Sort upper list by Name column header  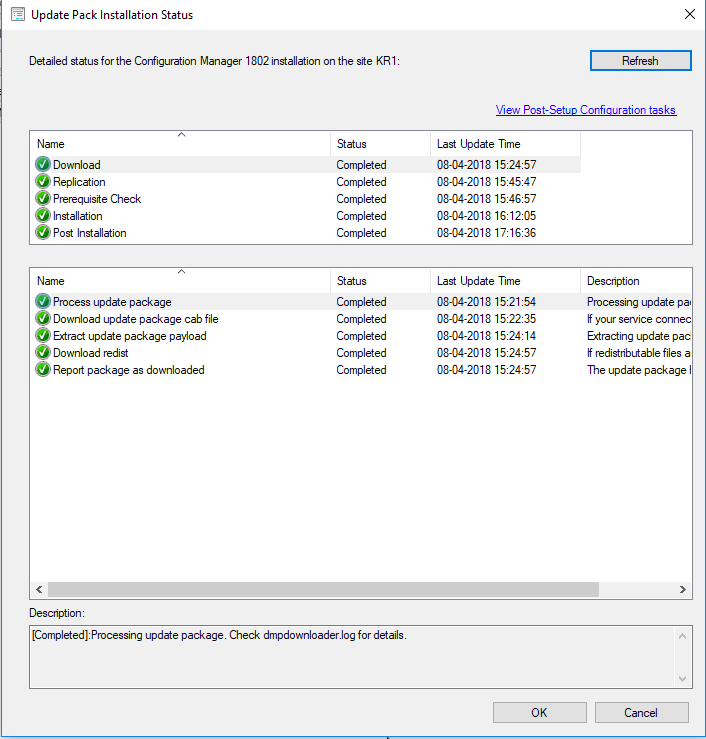(181, 144)
